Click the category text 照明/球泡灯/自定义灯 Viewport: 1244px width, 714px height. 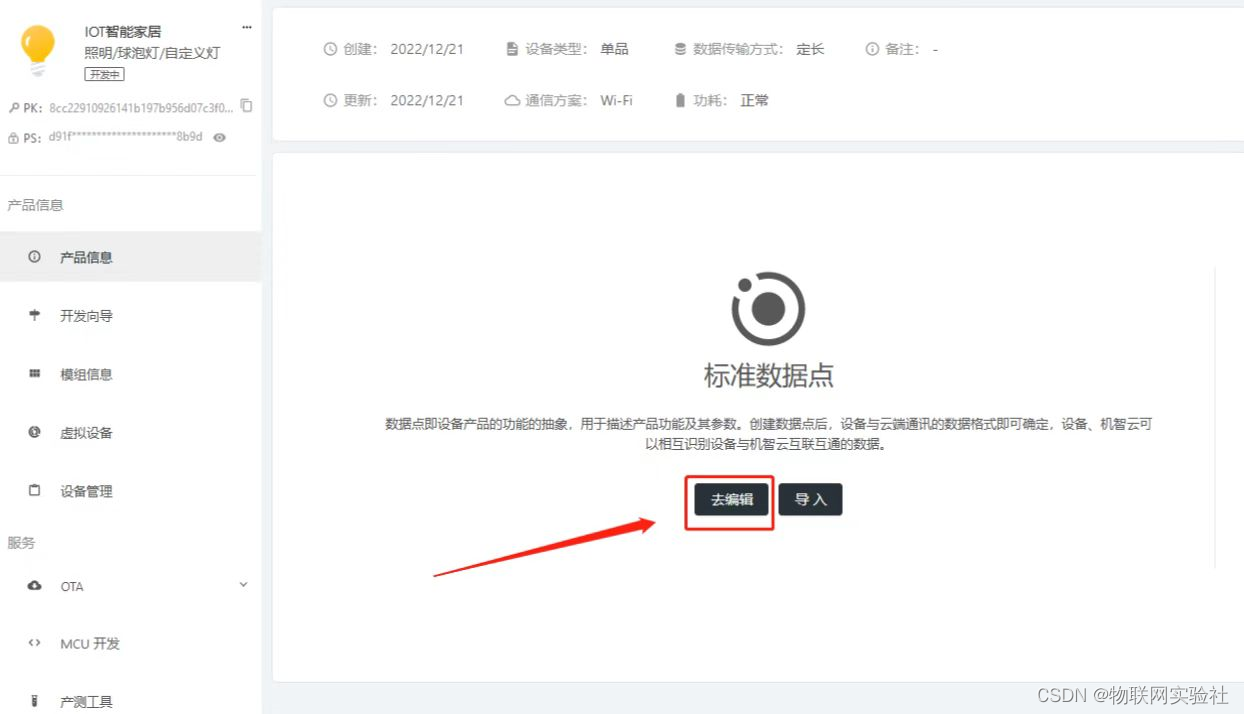pos(152,53)
